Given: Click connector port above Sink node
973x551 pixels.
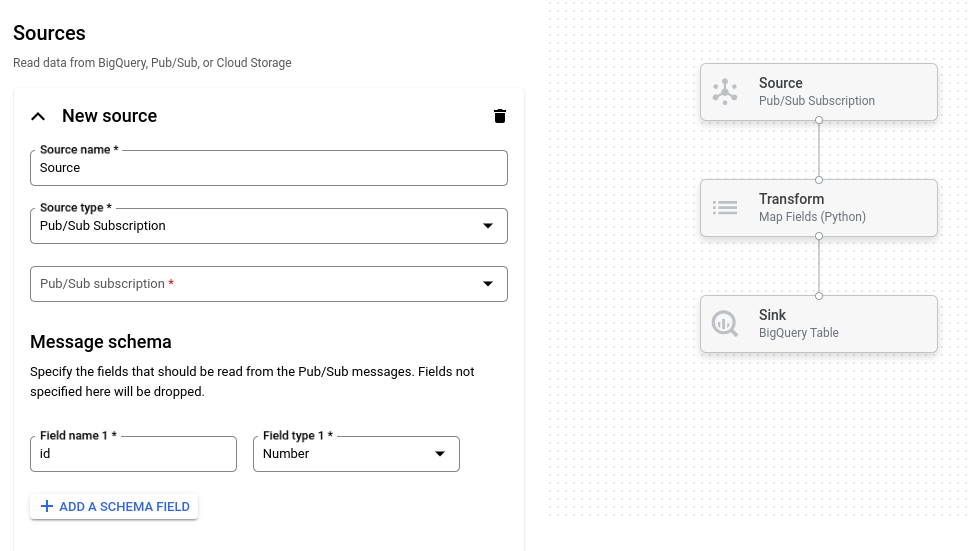Looking at the screenshot, I should pos(819,296).
